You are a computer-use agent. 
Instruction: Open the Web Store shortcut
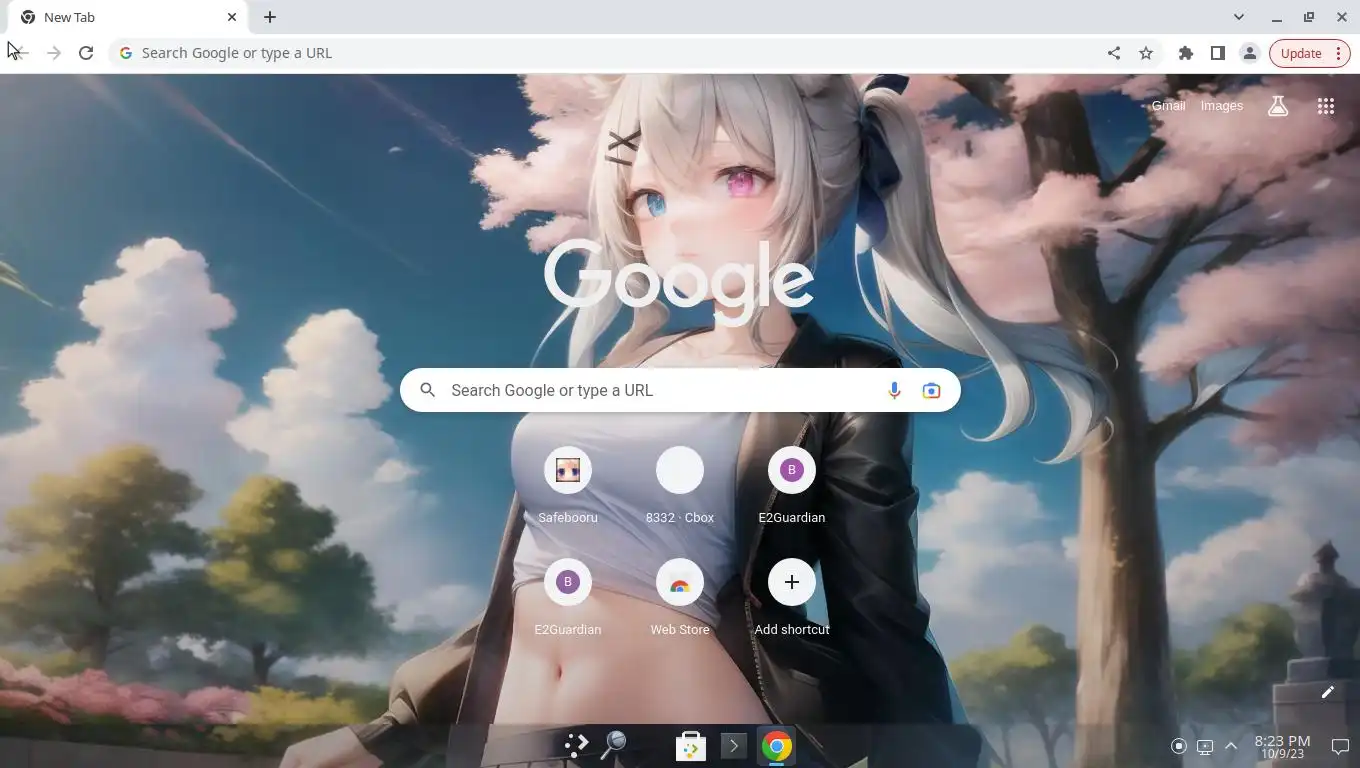(680, 597)
